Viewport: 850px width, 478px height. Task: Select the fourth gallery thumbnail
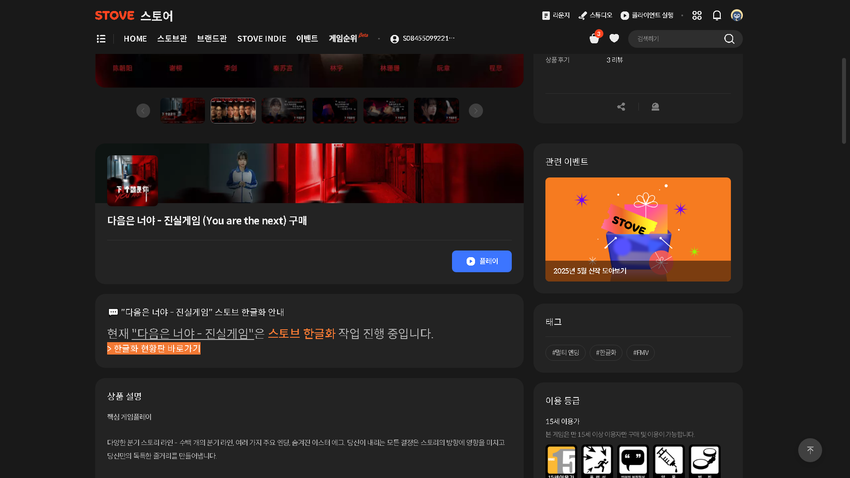pyautogui.click(x=334, y=111)
